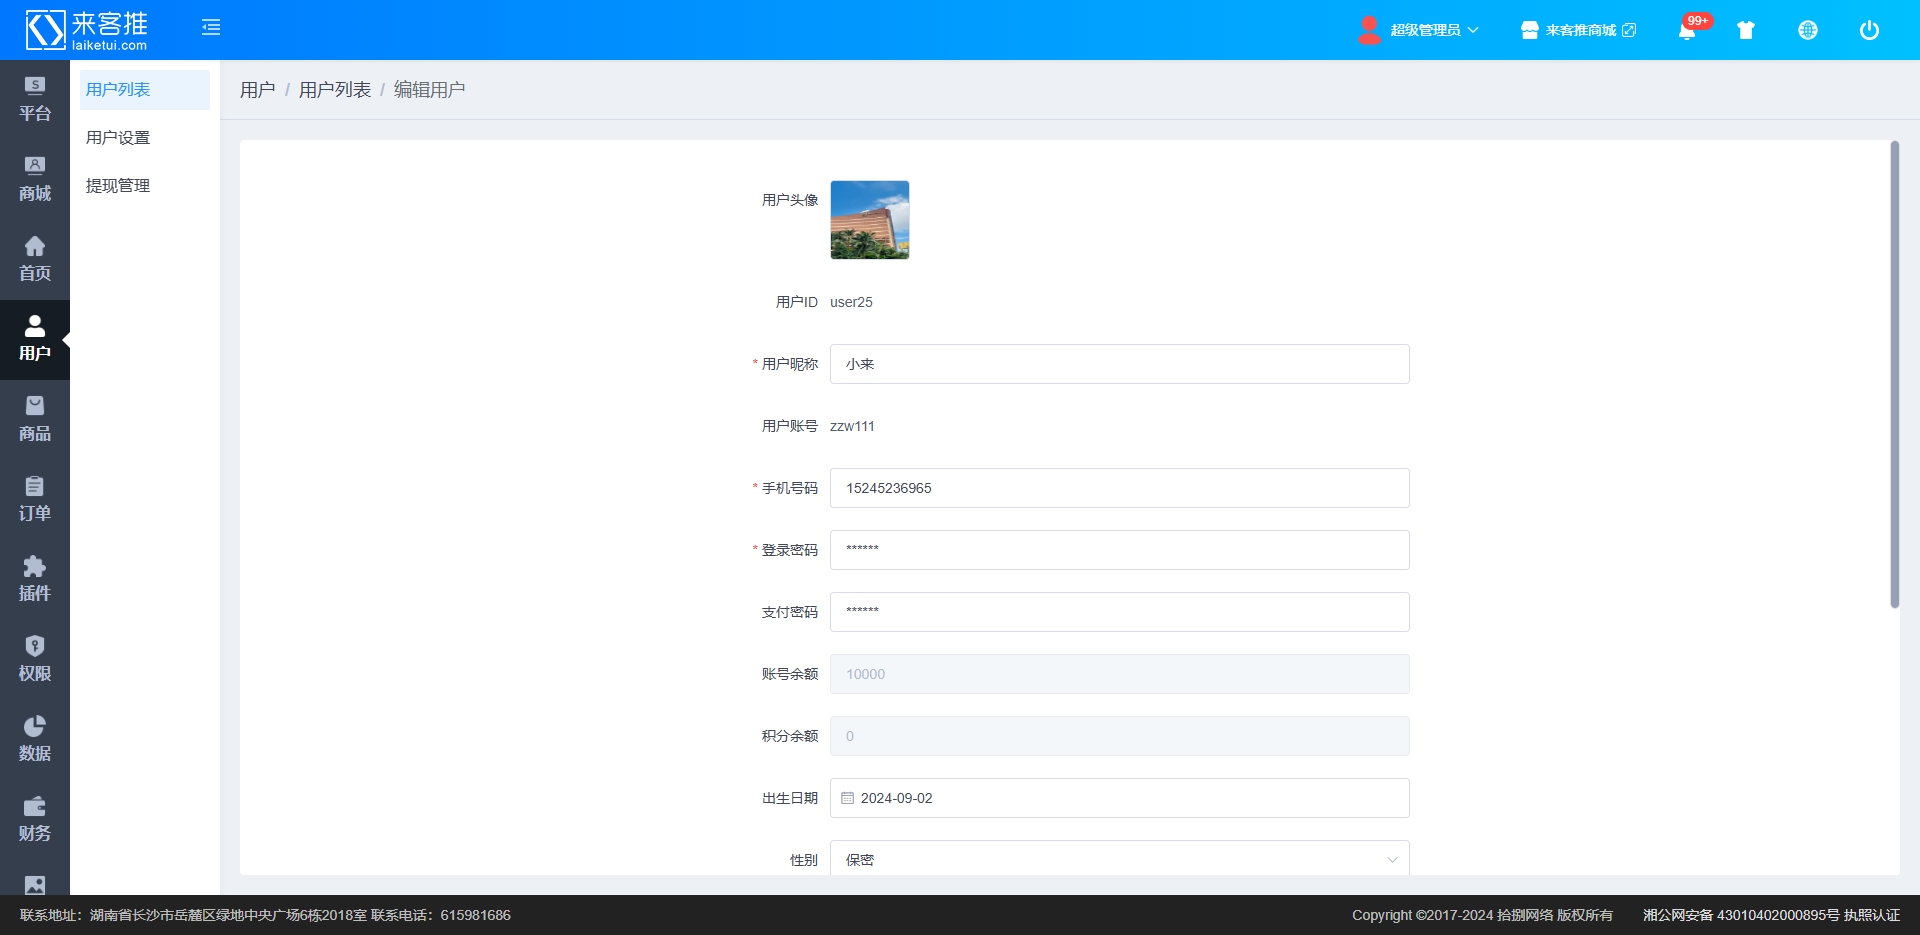
Task: Click the 手机号码 phone number input field
Action: (1119, 488)
